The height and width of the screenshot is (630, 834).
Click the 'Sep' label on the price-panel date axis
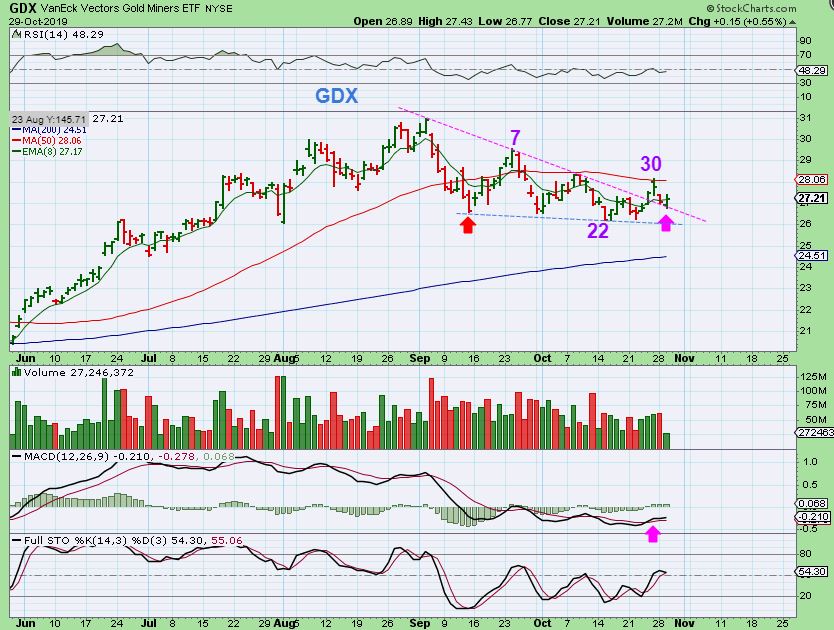(420, 359)
